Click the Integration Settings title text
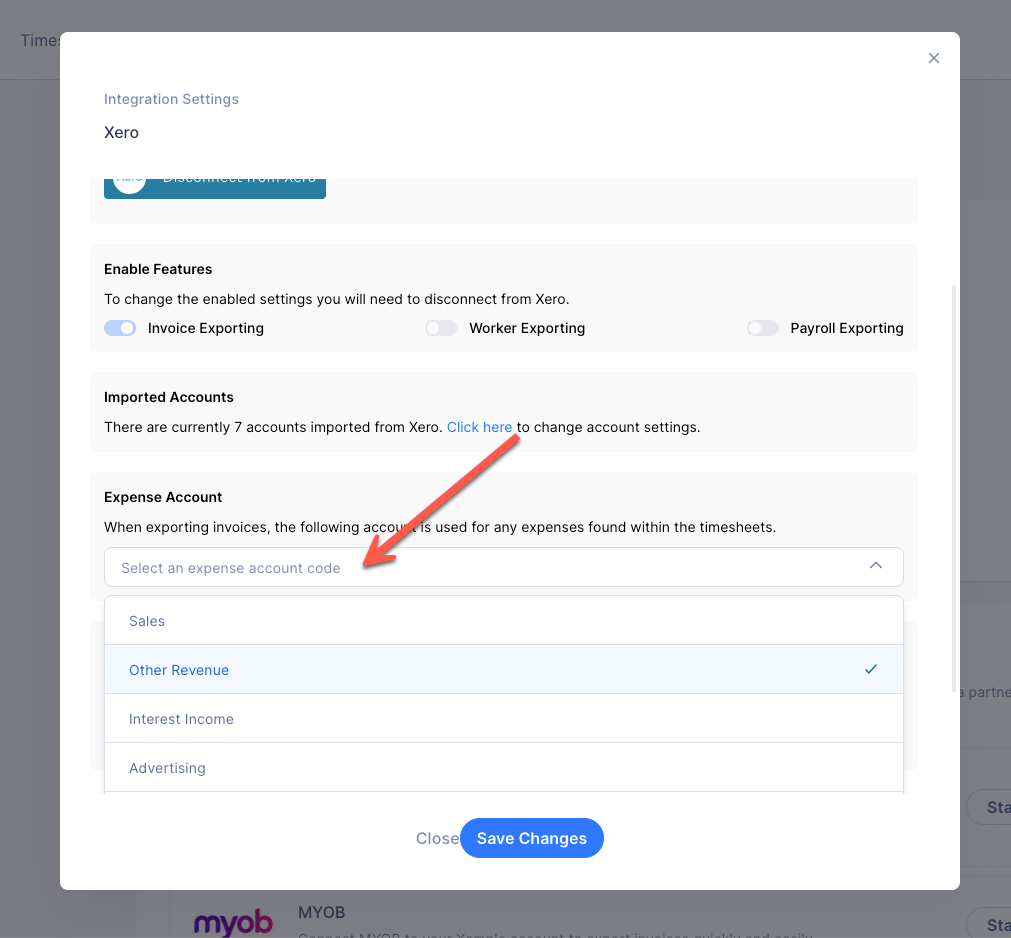Image resolution: width=1011 pixels, height=938 pixels. [172, 99]
